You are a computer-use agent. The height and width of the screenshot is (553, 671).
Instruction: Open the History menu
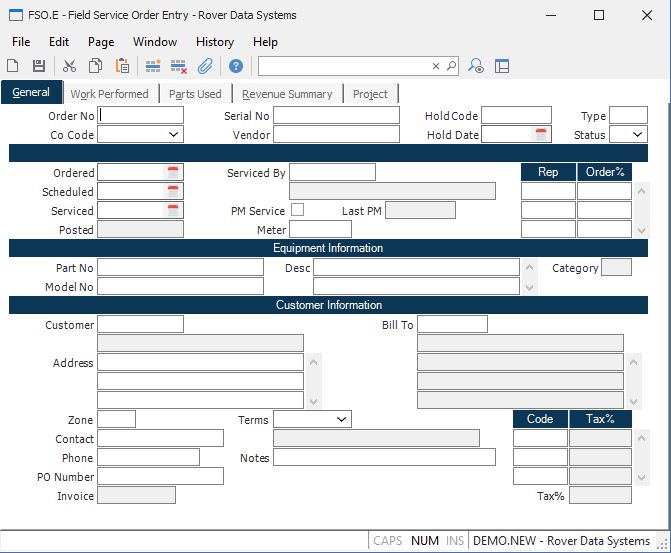pos(214,42)
